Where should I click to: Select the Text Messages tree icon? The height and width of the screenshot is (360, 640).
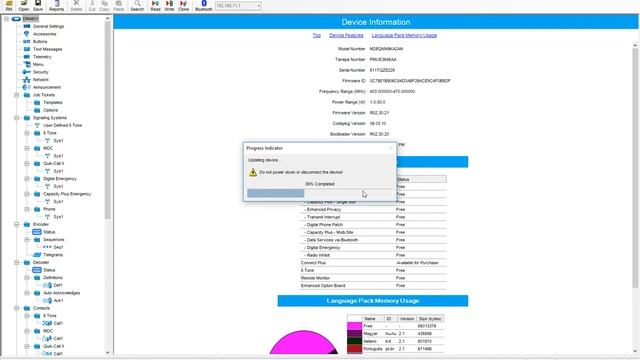tap(27, 49)
